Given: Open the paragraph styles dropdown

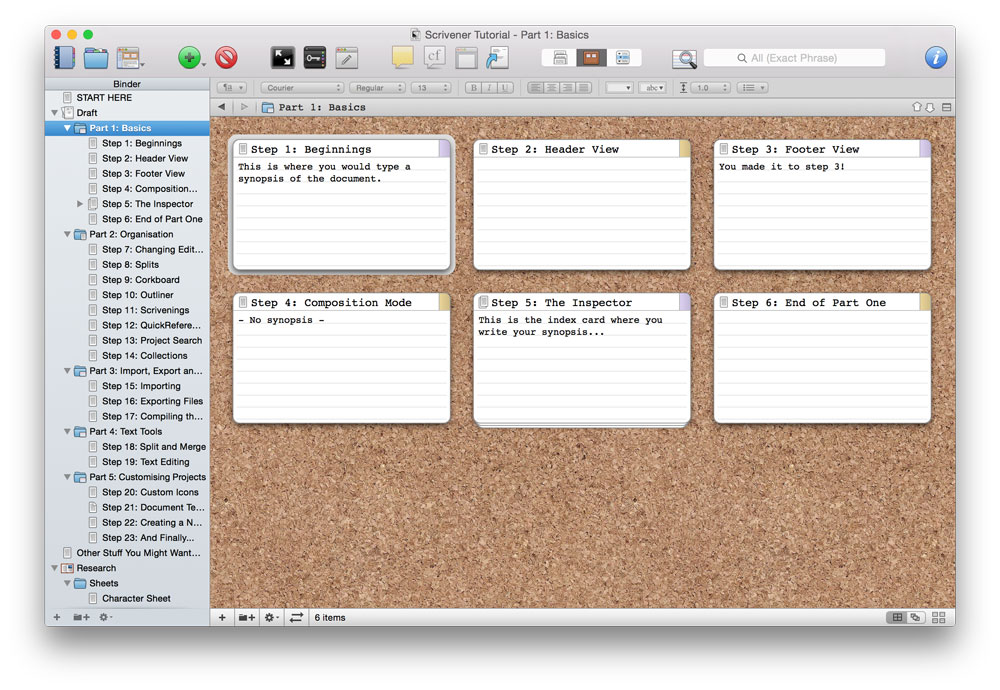Looking at the screenshot, I should pos(232,87).
